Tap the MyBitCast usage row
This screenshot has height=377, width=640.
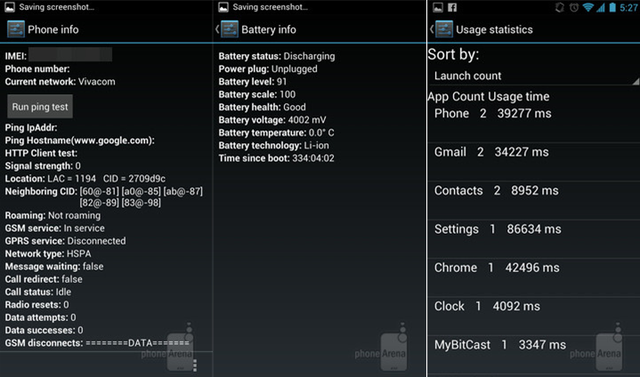click(x=534, y=355)
